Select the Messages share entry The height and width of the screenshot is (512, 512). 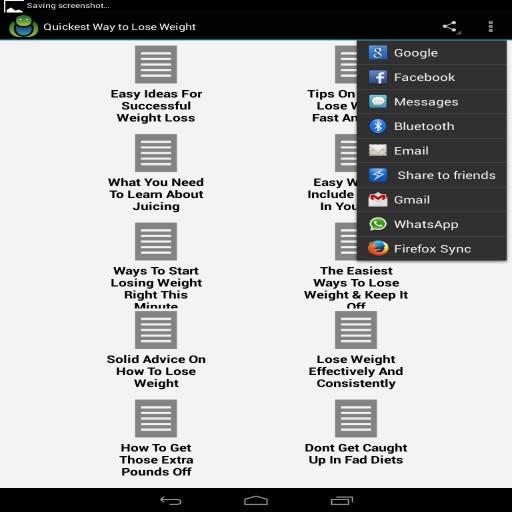pos(432,102)
